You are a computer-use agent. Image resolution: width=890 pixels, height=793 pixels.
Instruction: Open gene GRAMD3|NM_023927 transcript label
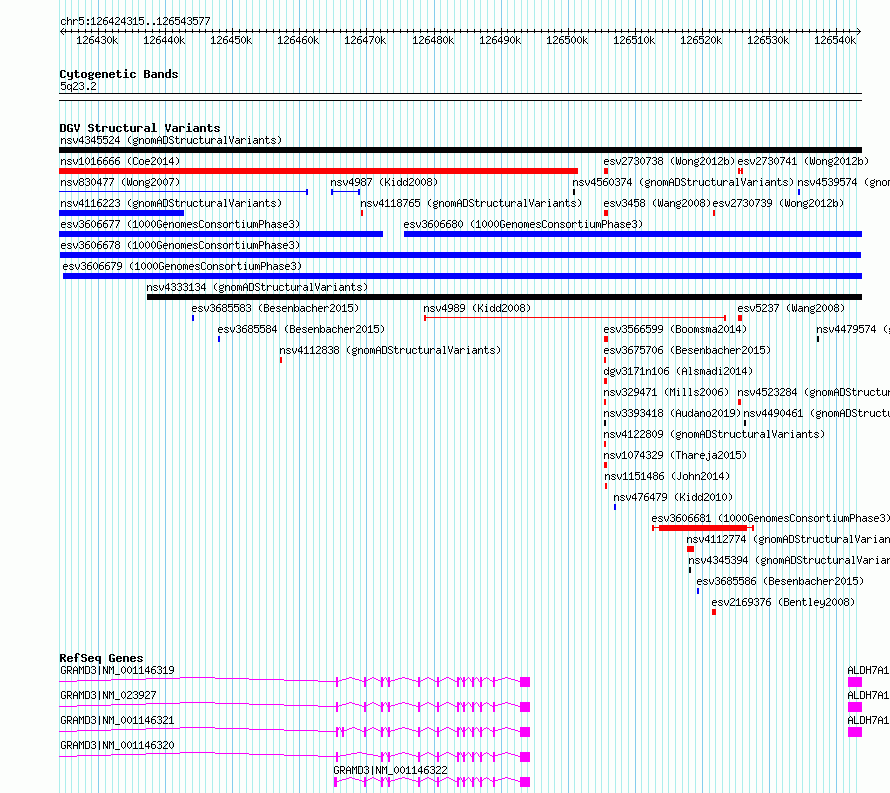pyautogui.click(x=108, y=695)
